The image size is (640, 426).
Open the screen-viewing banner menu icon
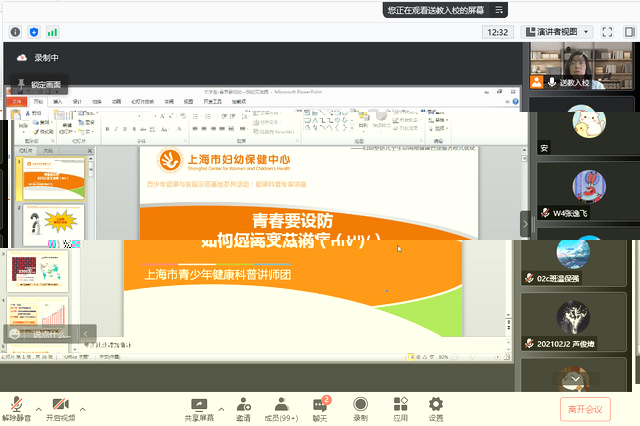[x=499, y=10]
